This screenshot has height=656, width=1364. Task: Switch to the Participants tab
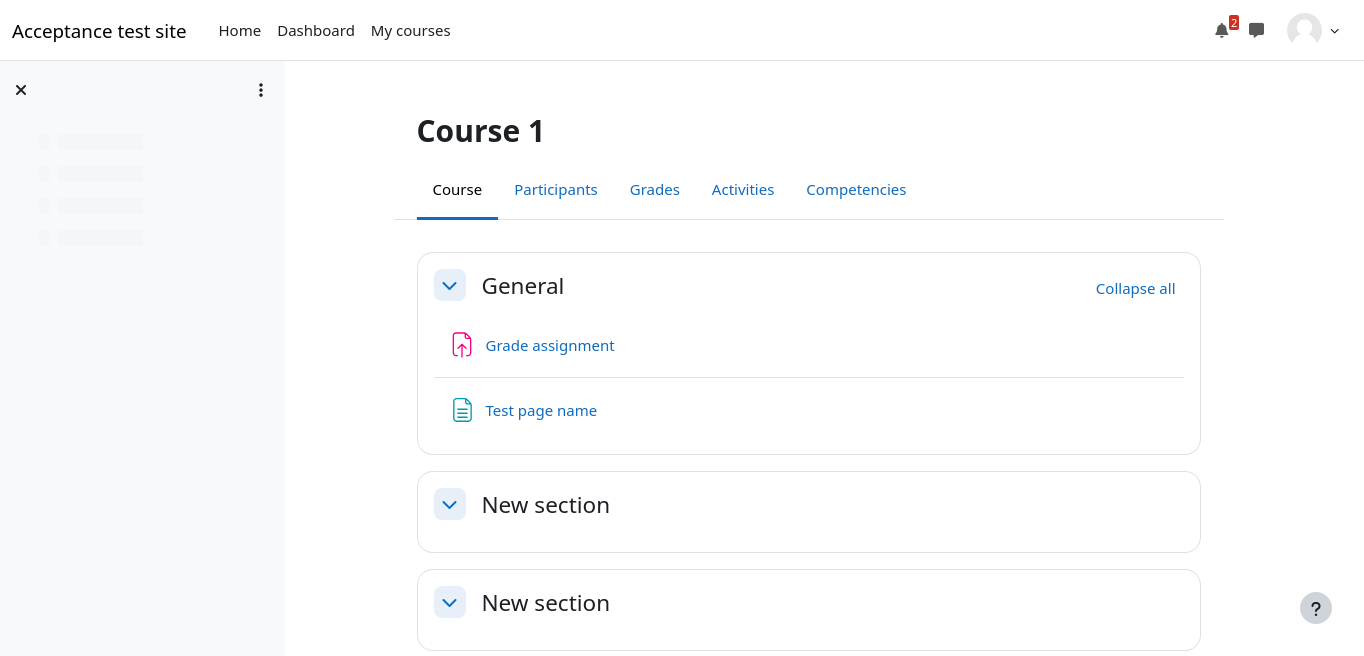click(x=555, y=190)
